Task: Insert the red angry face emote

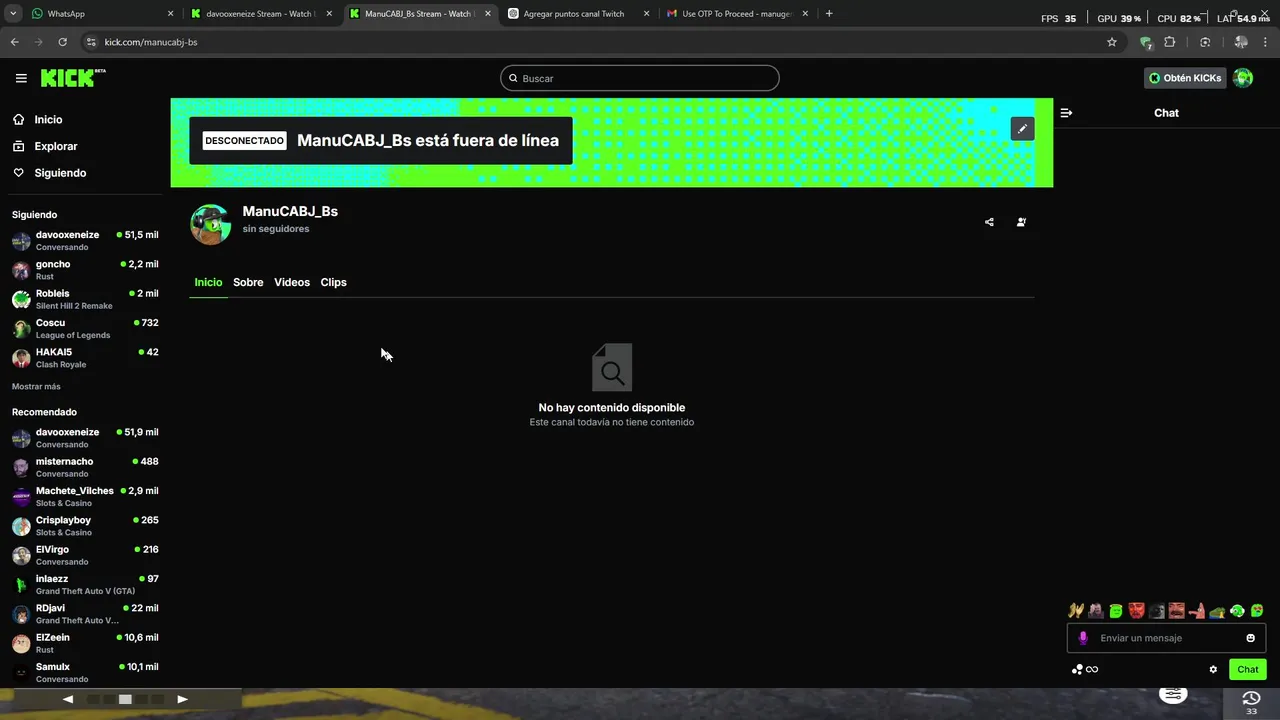Action: 1136,610
